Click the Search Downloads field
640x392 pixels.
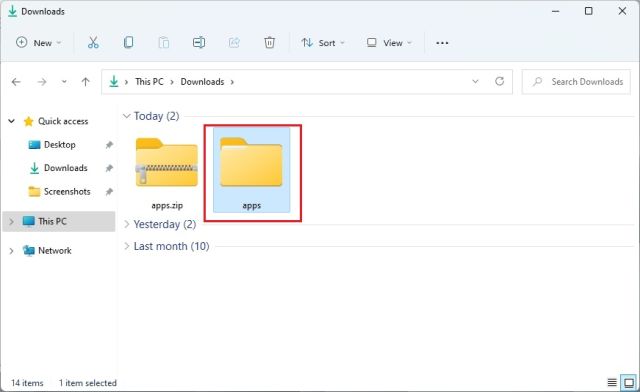[576, 82]
